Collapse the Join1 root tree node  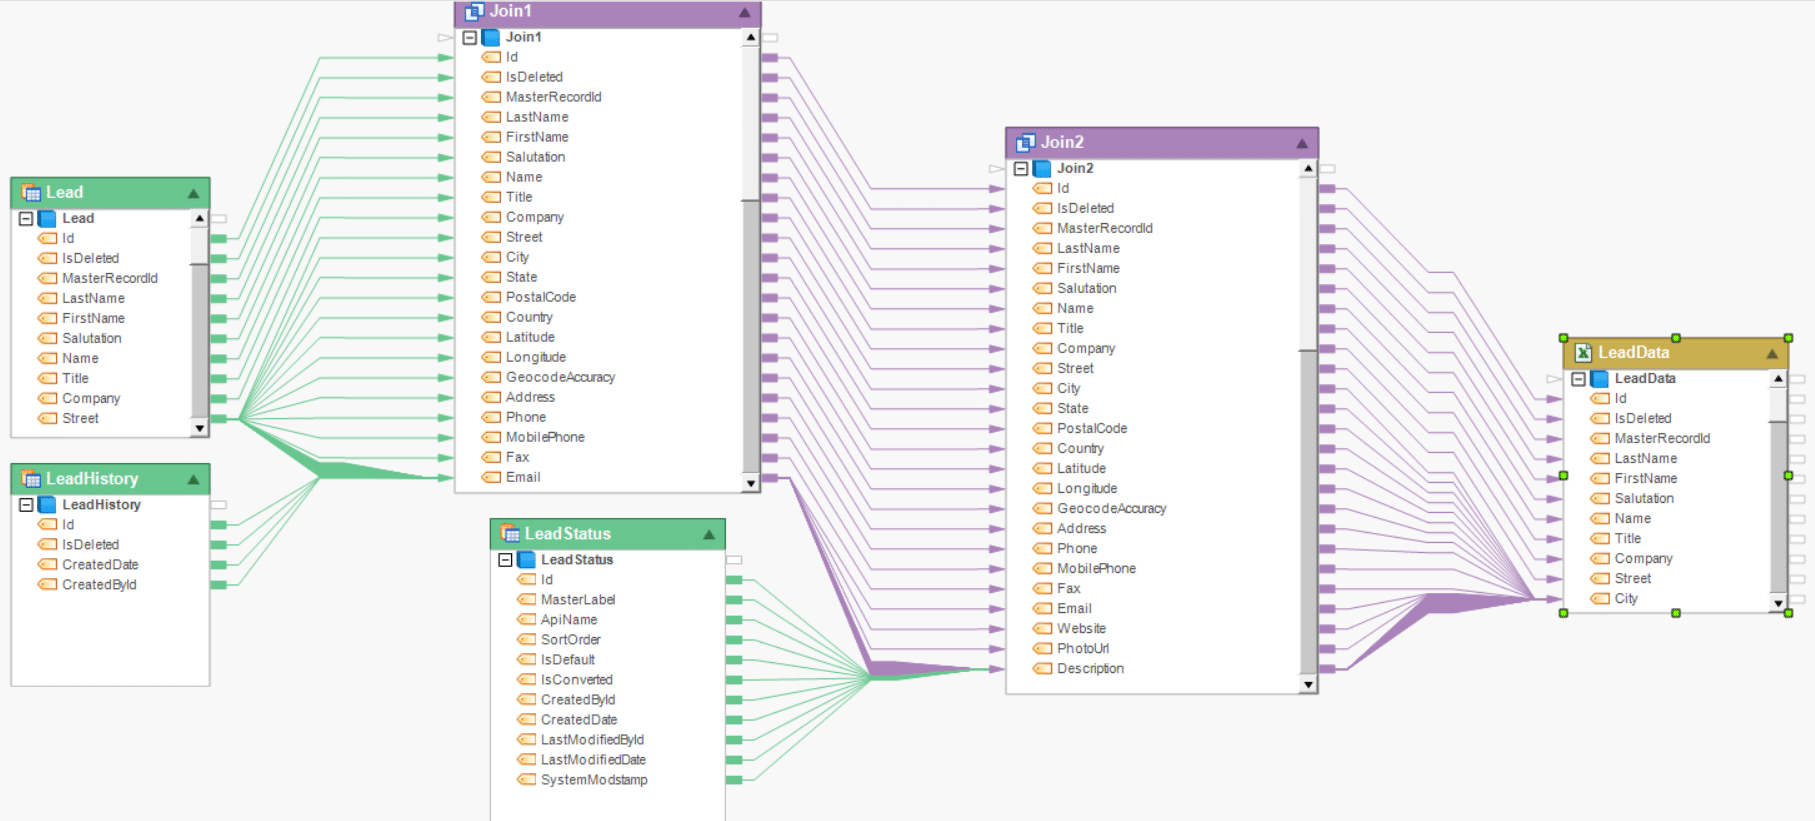pos(470,37)
